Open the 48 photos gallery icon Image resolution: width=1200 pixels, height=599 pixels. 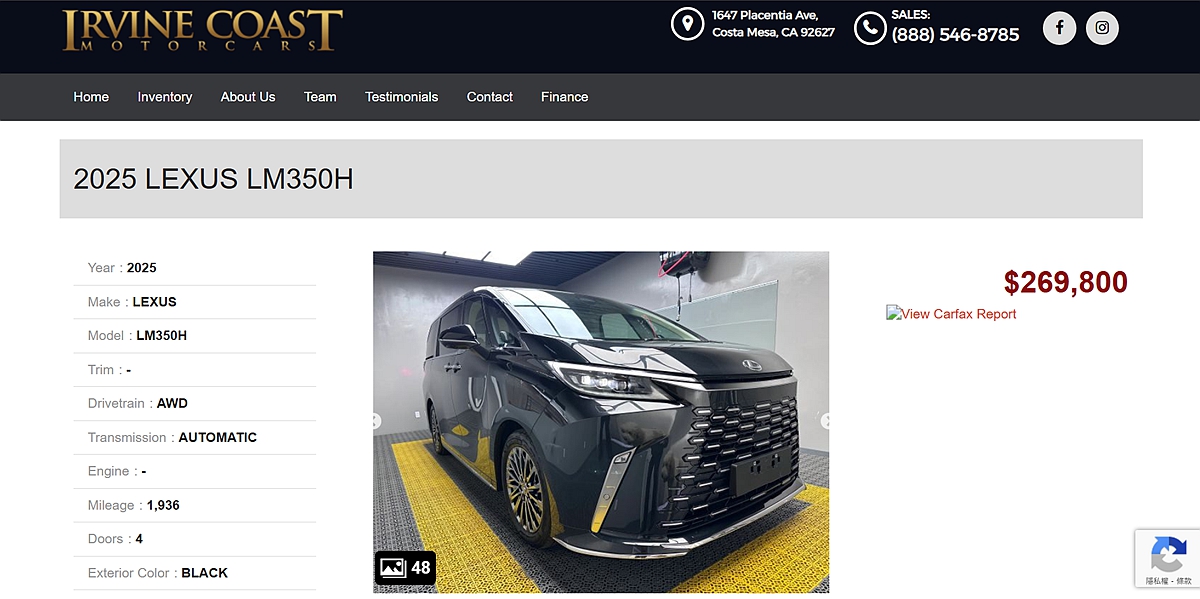point(405,568)
